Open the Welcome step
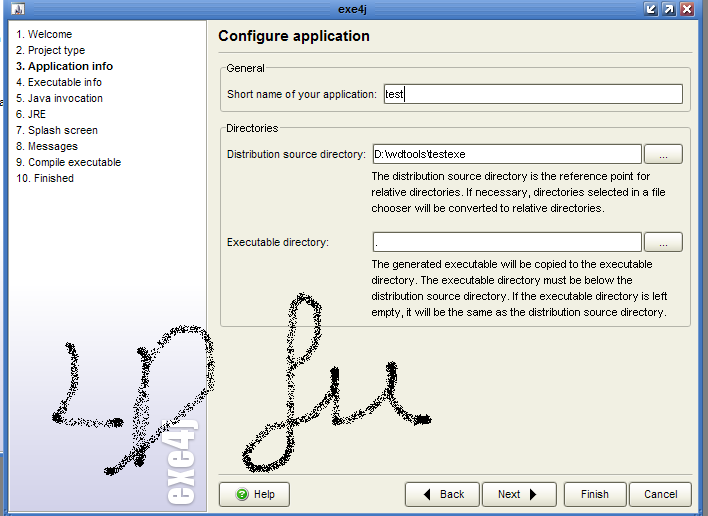 pyautogui.click(x=44, y=34)
